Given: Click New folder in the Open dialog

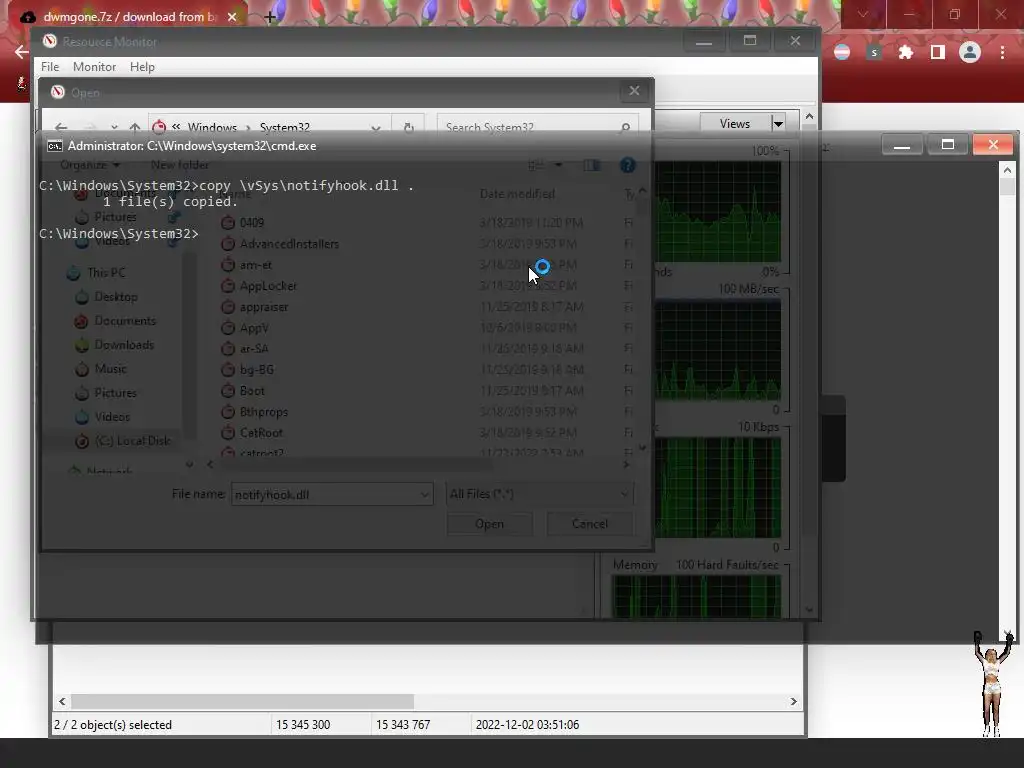Looking at the screenshot, I should point(180,165).
